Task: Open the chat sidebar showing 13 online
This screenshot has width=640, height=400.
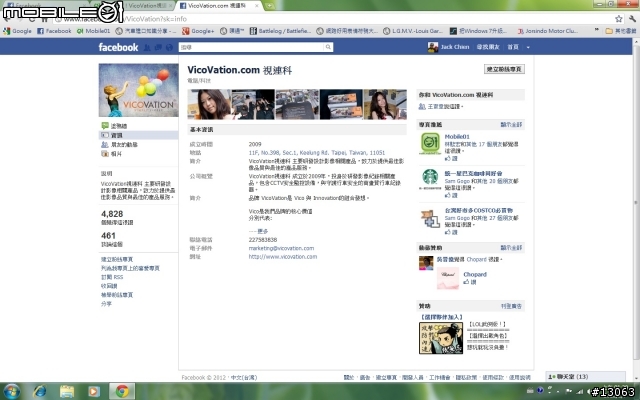Action: click(585, 376)
